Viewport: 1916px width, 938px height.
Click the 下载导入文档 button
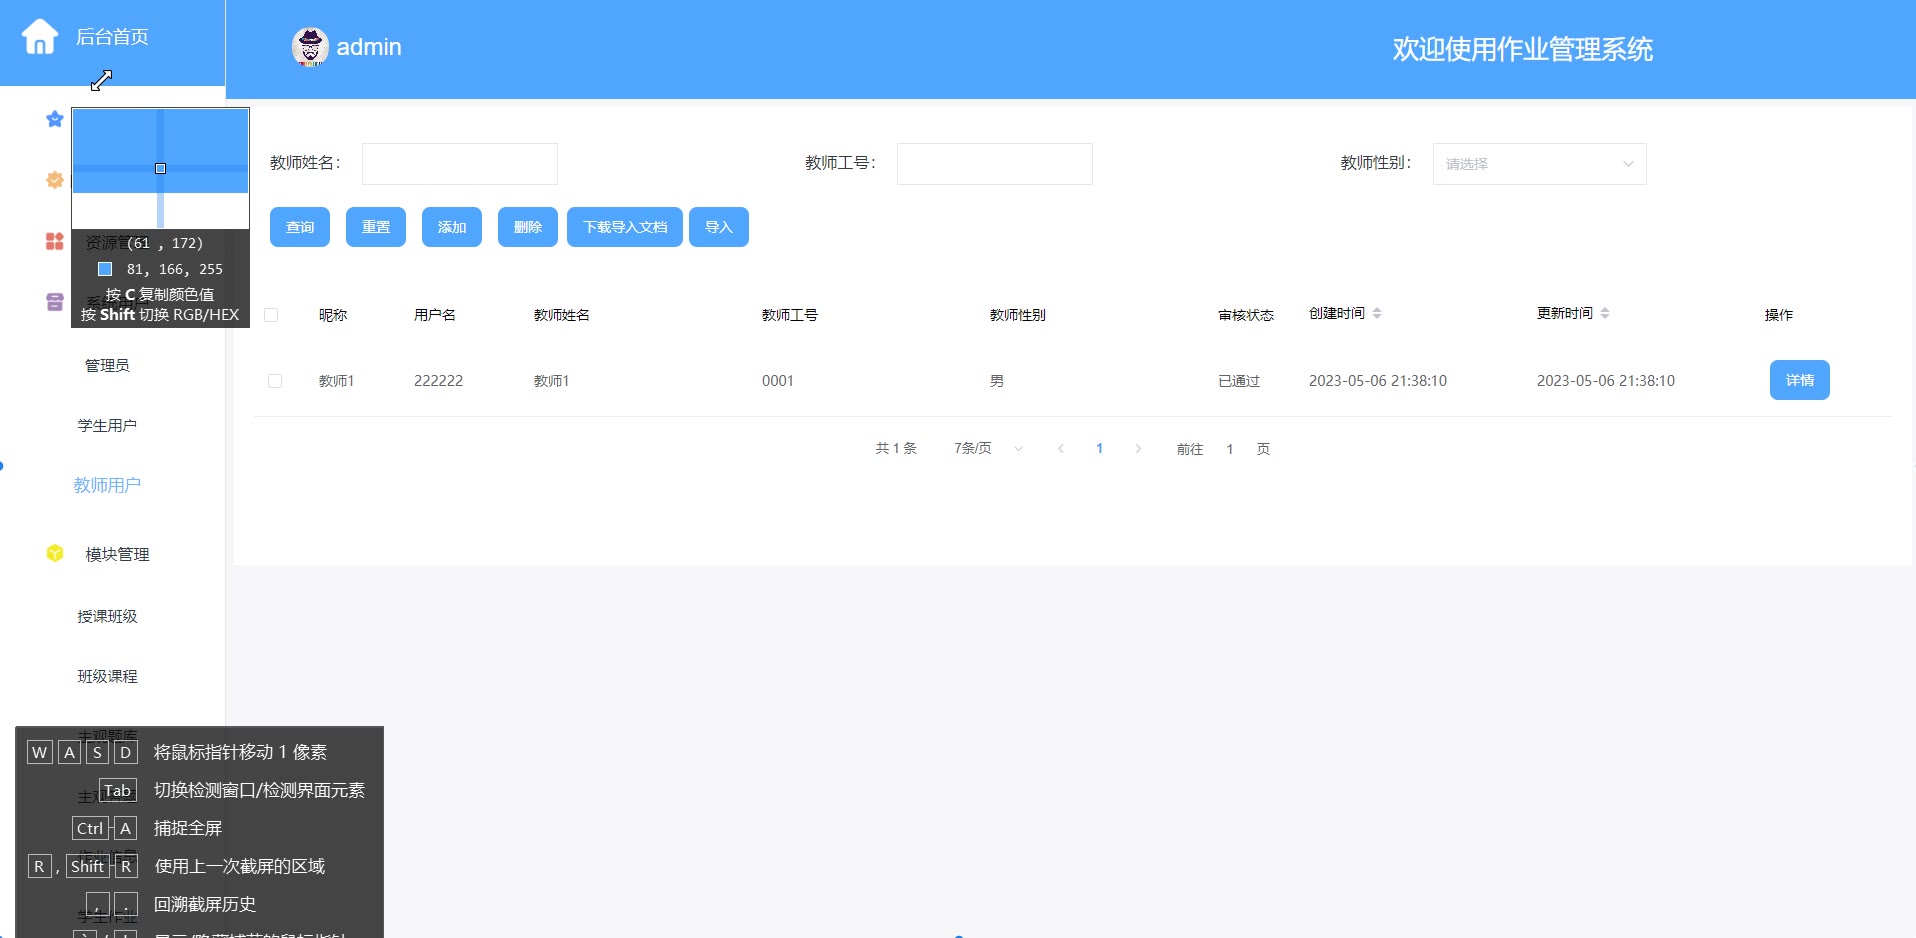point(625,227)
